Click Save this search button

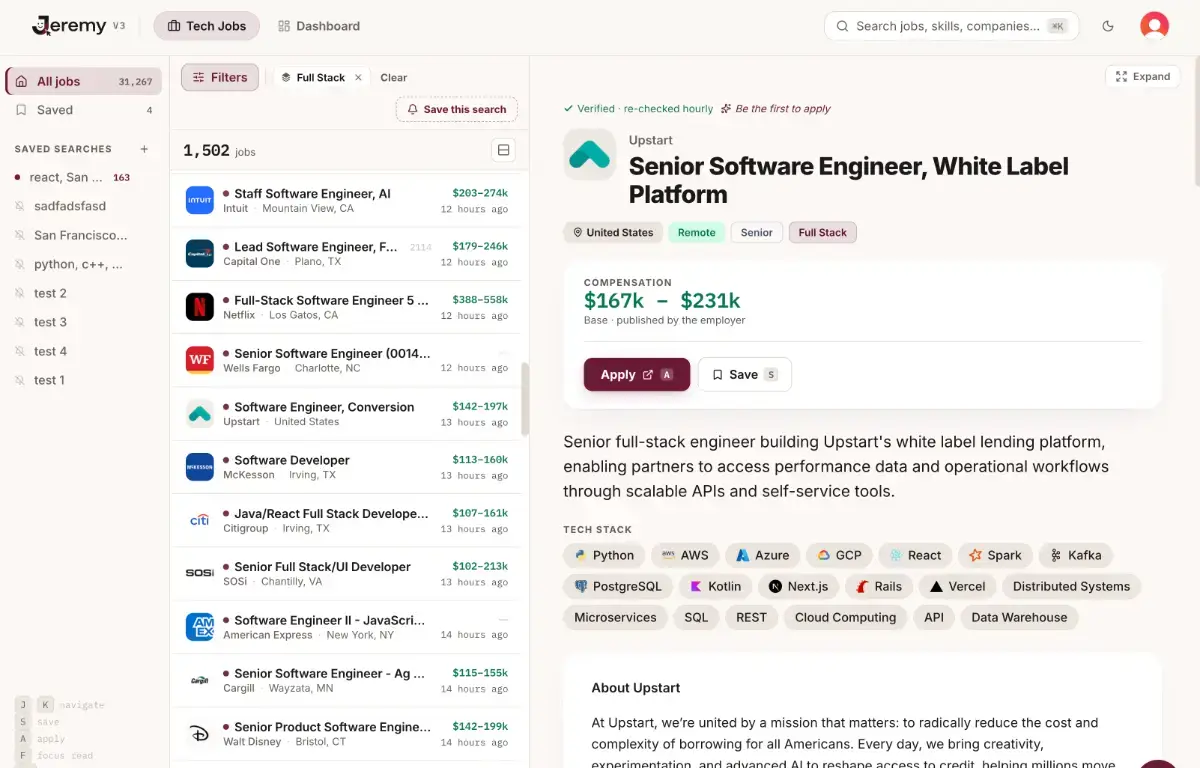(456, 109)
